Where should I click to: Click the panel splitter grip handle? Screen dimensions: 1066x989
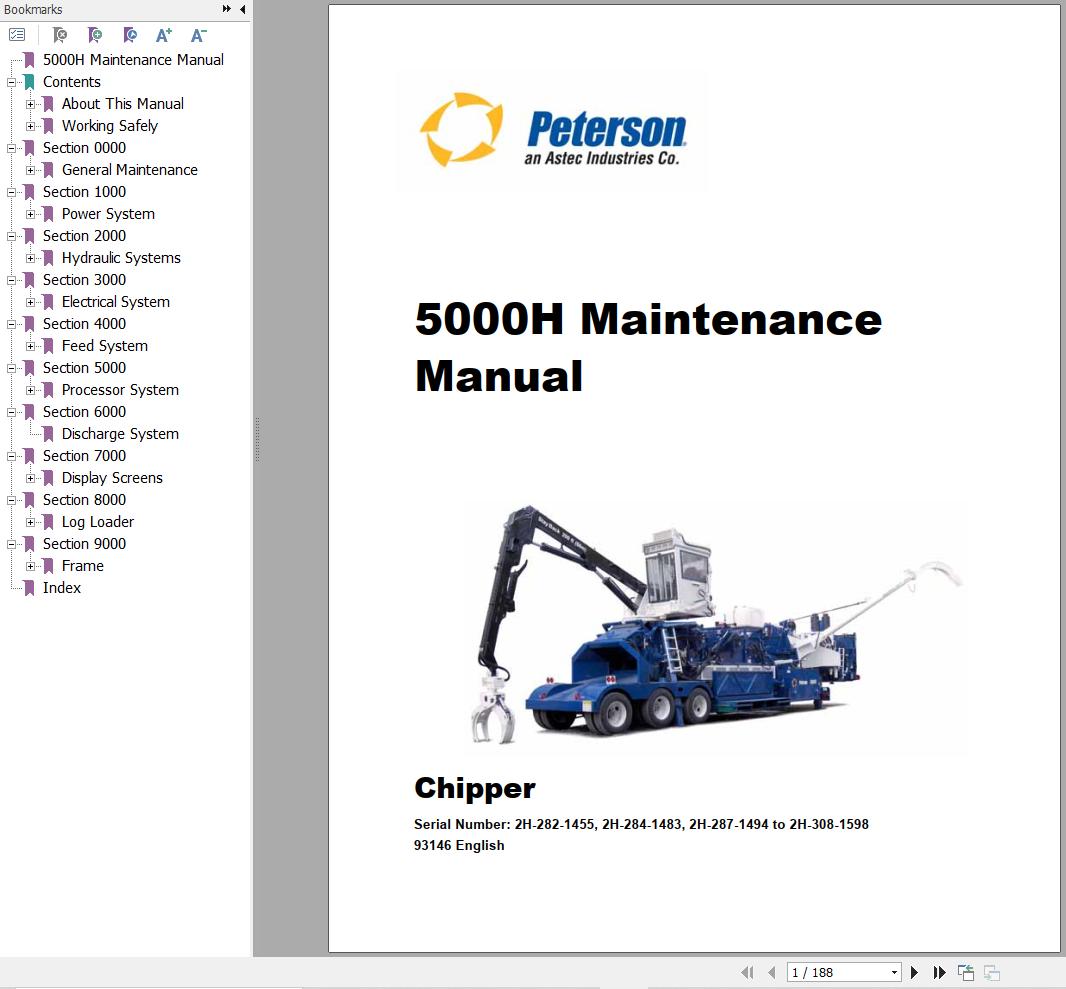tap(257, 440)
